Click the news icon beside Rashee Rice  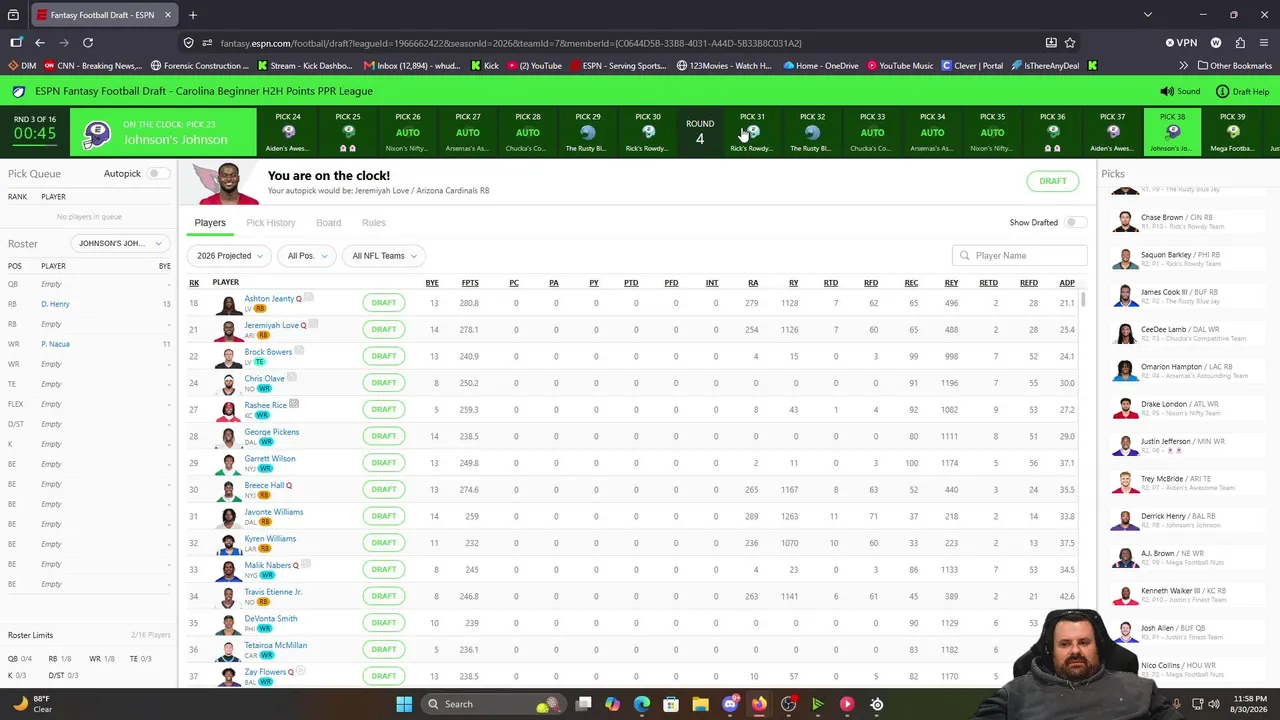coord(294,404)
